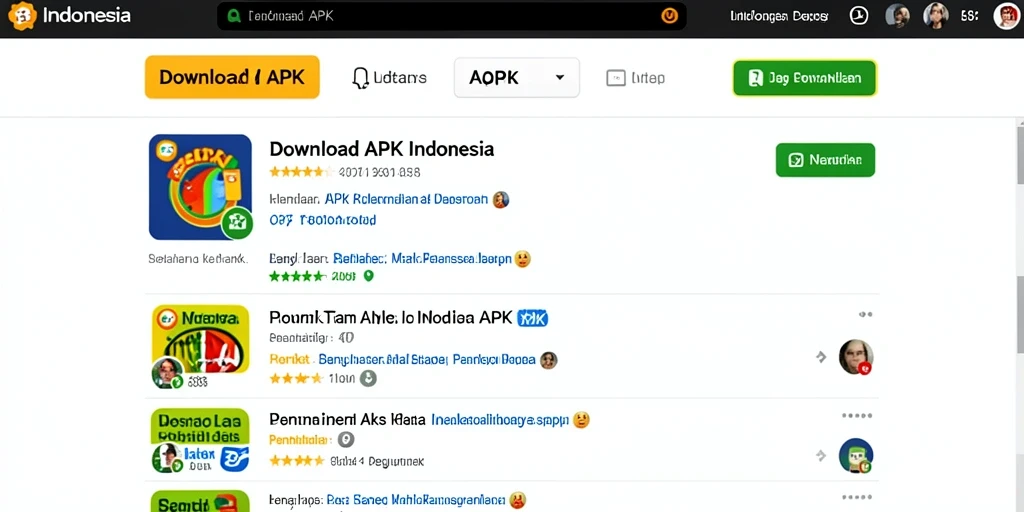
Task: Click the orange round icon inside search bar
Action: [669, 16]
